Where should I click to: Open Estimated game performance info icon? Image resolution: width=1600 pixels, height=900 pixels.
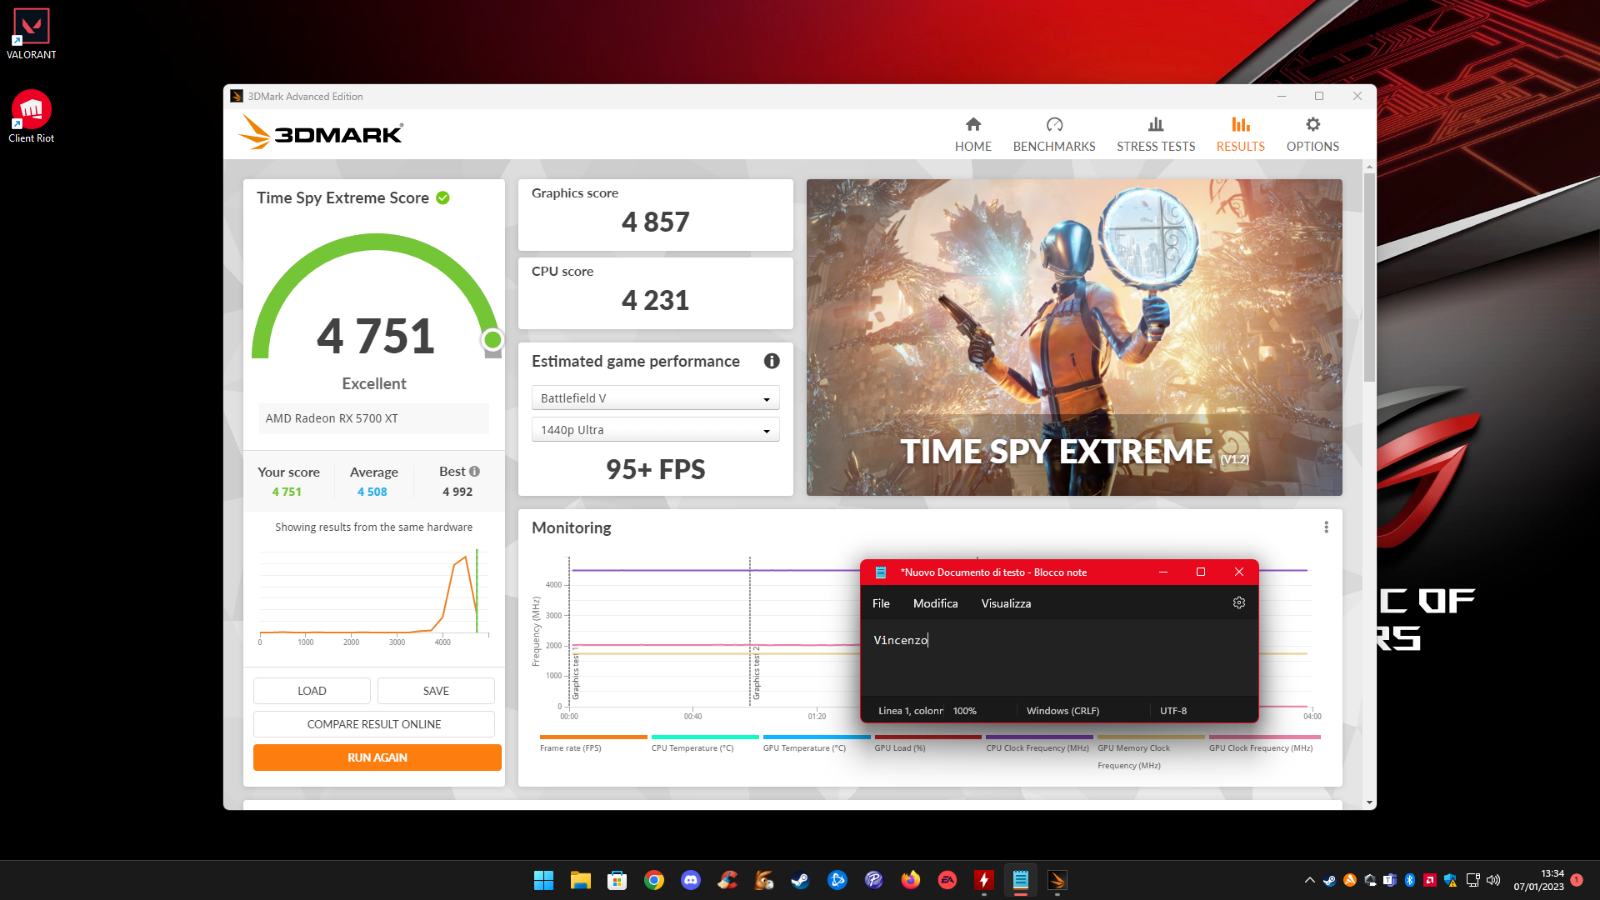772,361
